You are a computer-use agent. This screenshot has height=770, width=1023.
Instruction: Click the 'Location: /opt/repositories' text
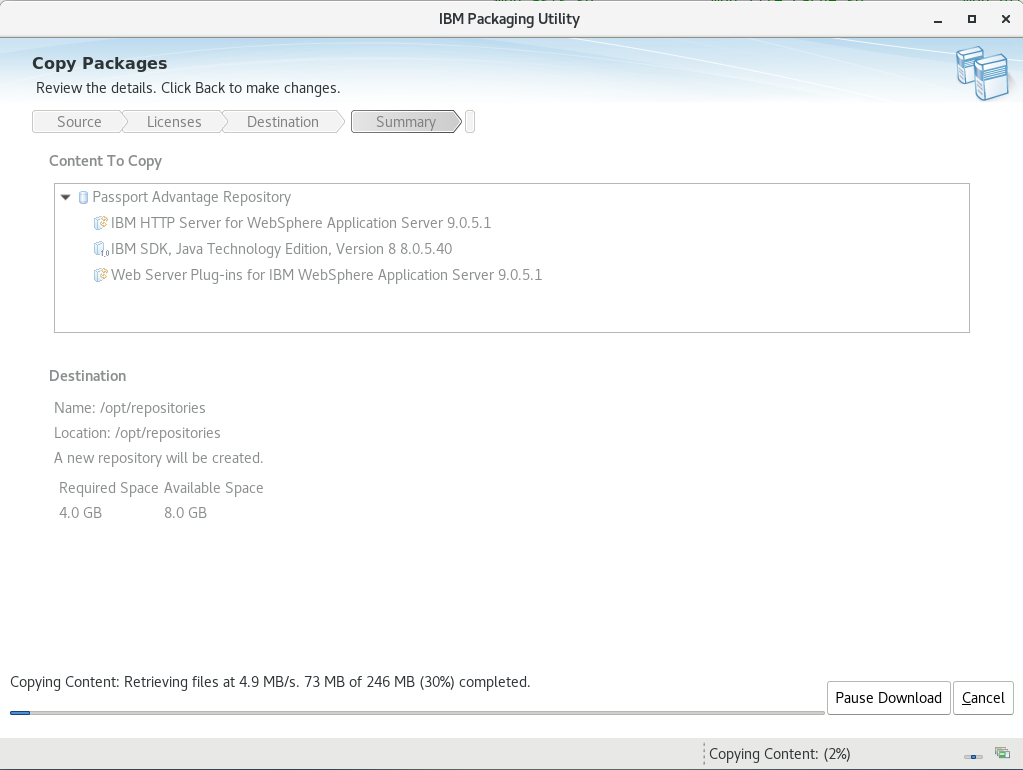137,433
